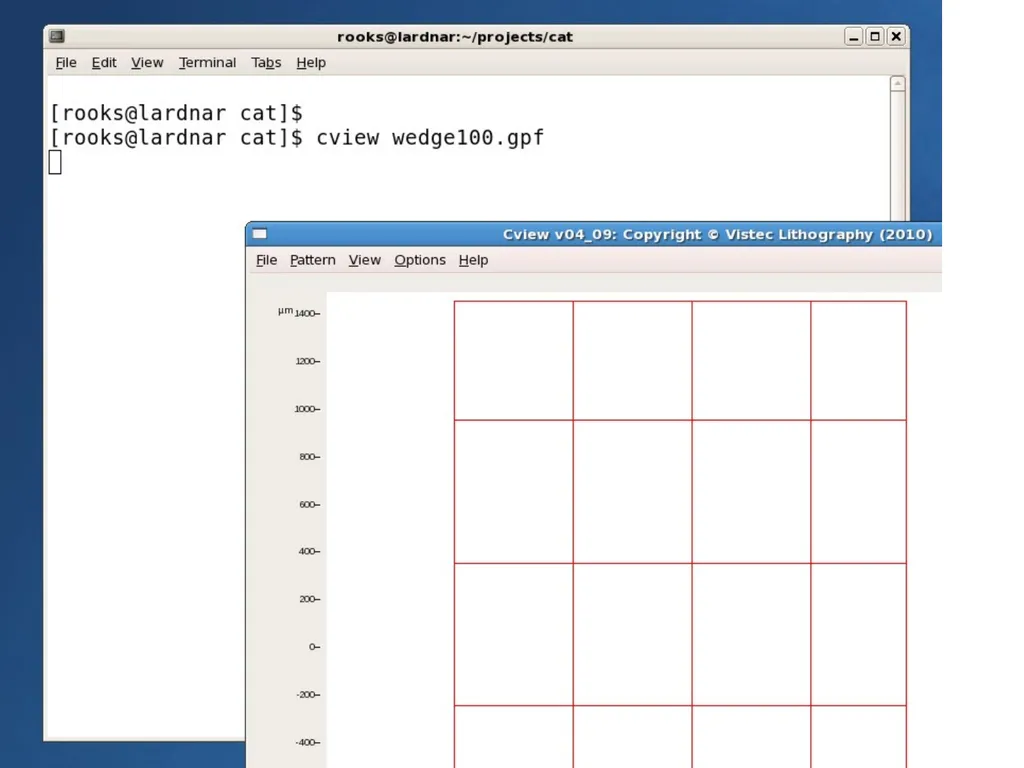This screenshot has height=768, width=1024.
Task: Click the 1000 ruler label in Cview
Action: point(305,409)
